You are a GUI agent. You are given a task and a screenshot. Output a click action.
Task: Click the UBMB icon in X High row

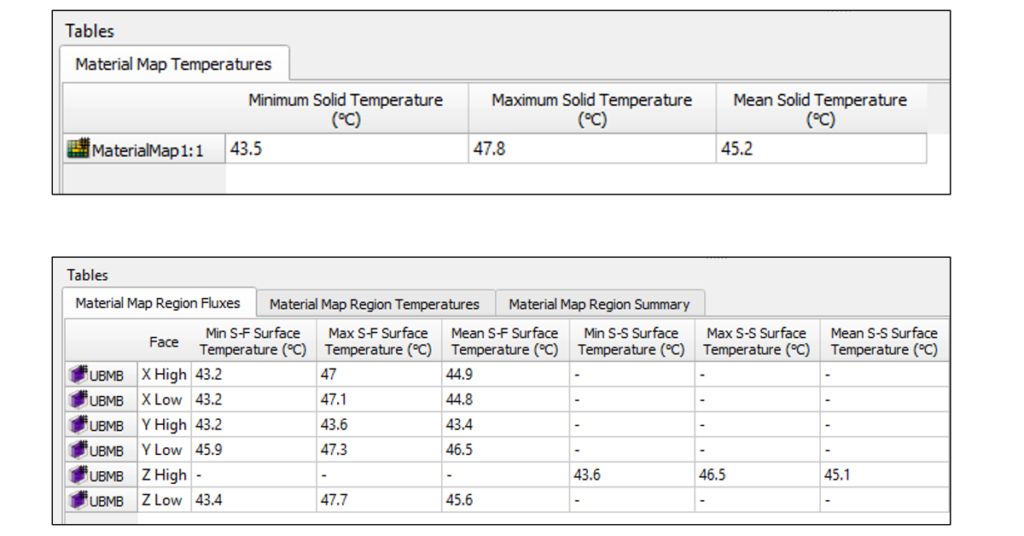click(78, 374)
